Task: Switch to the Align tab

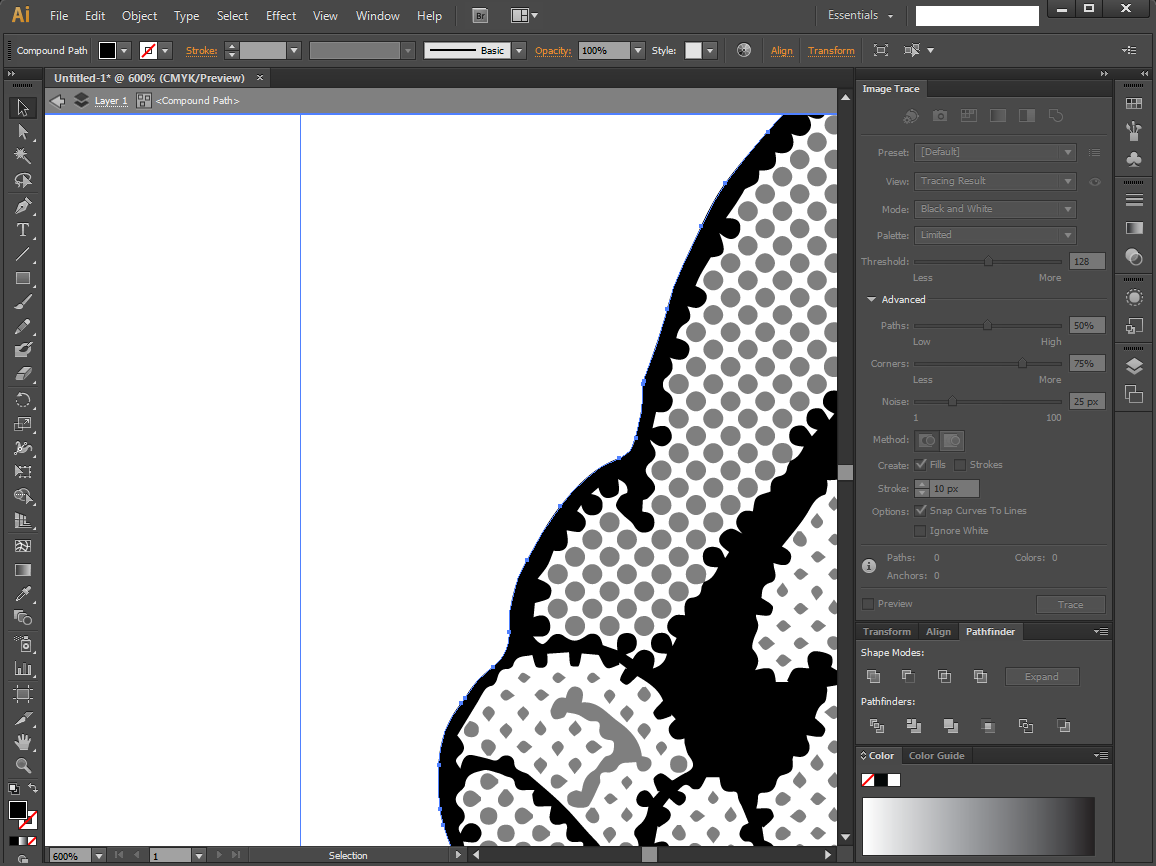Action: coord(938,632)
